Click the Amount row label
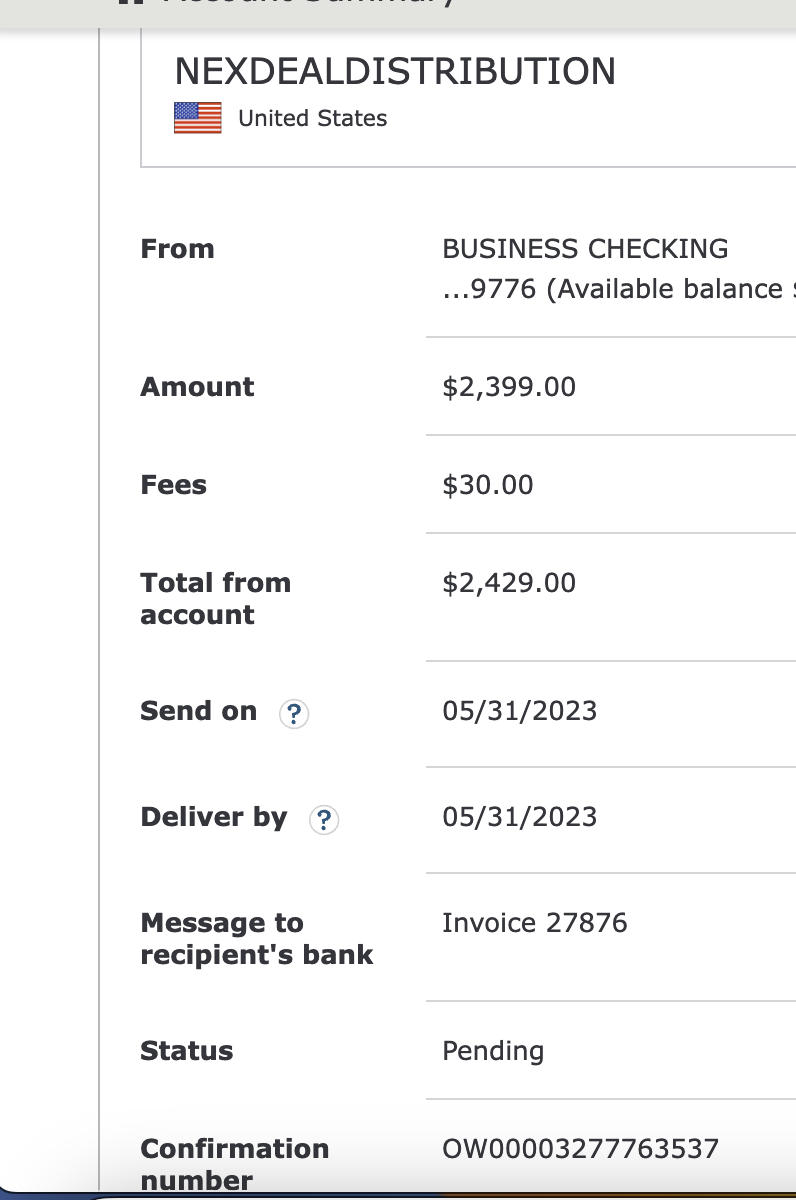Viewport: 796px width, 1200px height. (198, 387)
